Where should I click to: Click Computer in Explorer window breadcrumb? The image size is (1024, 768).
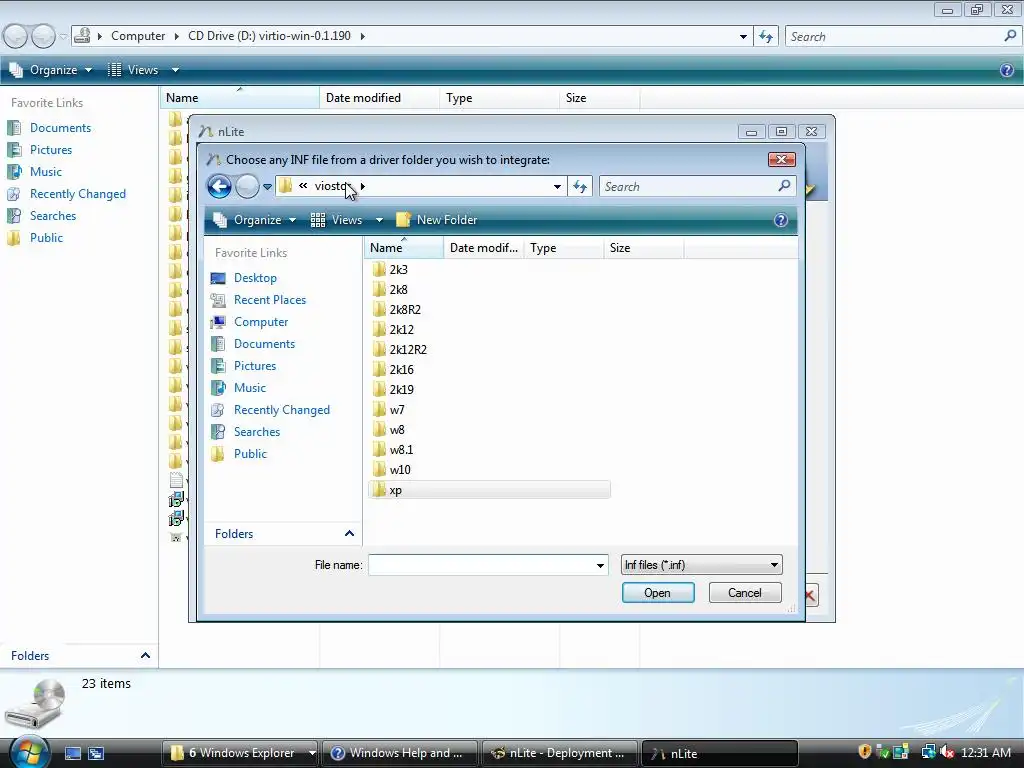[x=138, y=36]
